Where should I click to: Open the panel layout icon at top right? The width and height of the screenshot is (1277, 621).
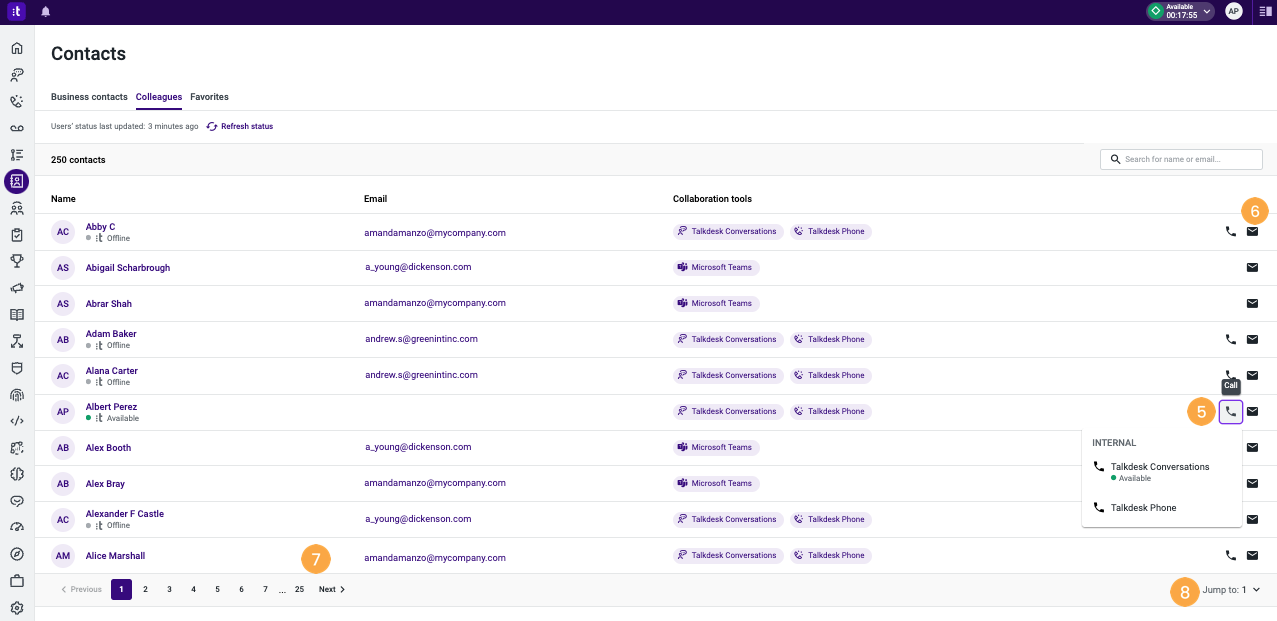[x=1266, y=11]
